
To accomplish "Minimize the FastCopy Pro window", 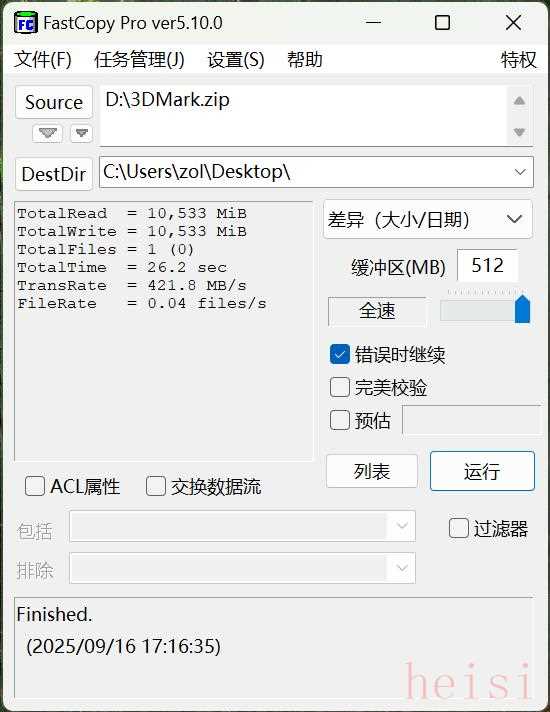I will [x=373, y=22].
